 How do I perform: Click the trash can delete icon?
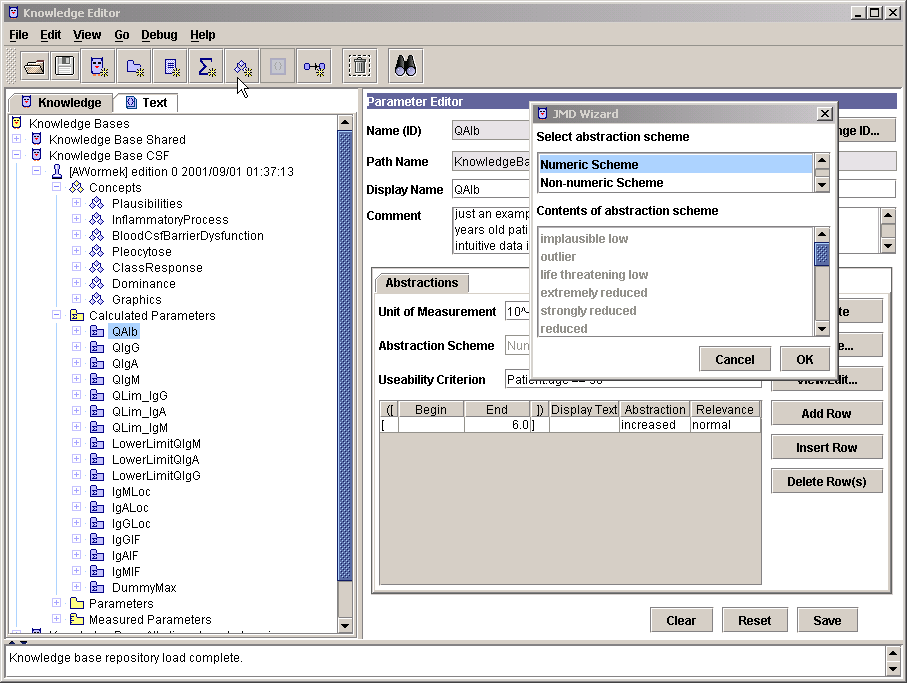(x=359, y=67)
